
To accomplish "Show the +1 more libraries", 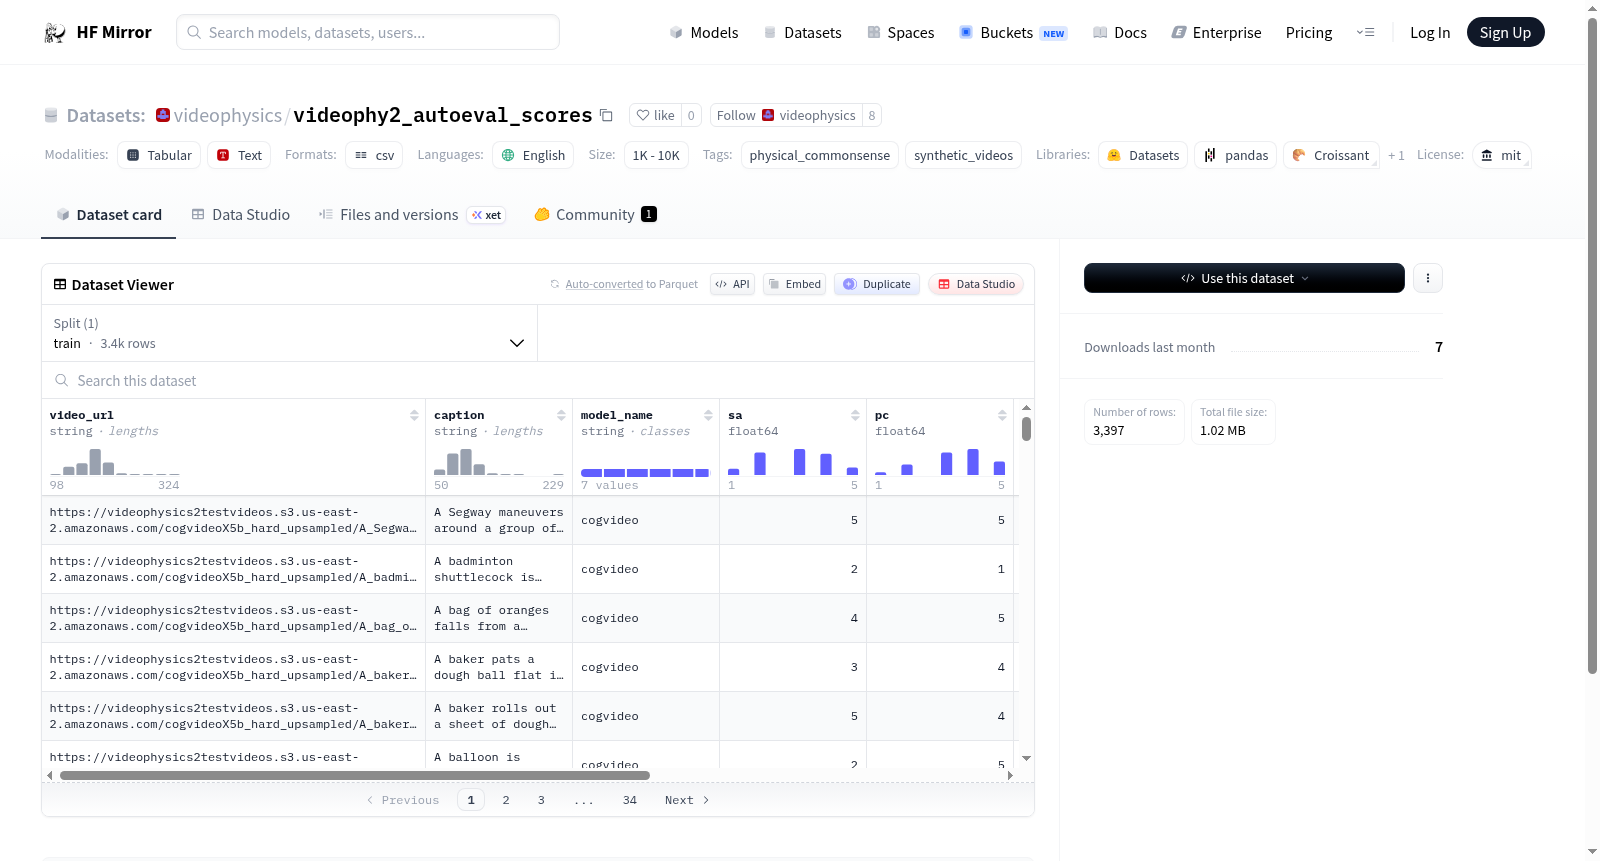I will [1396, 155].
